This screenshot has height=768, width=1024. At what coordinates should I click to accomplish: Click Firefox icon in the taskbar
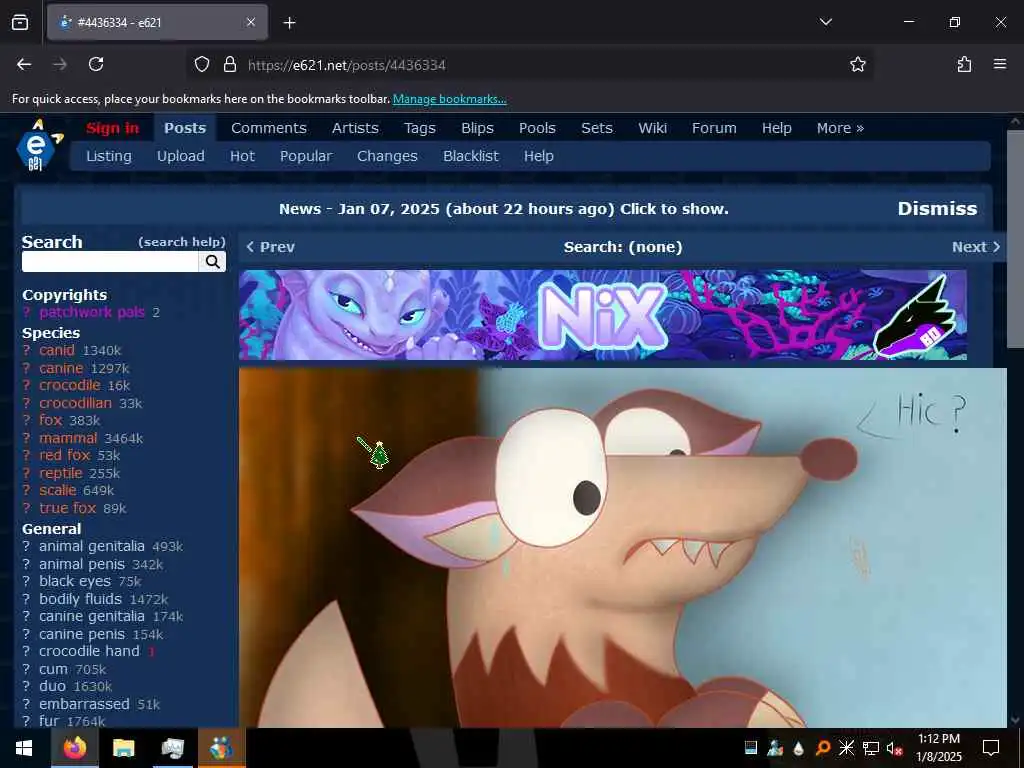tap(74, 748)
